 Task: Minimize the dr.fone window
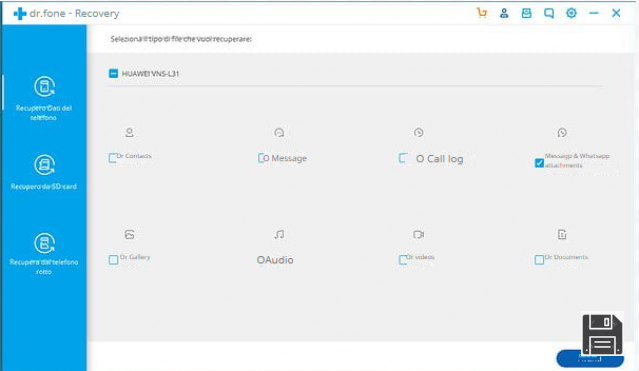(594, 13)
